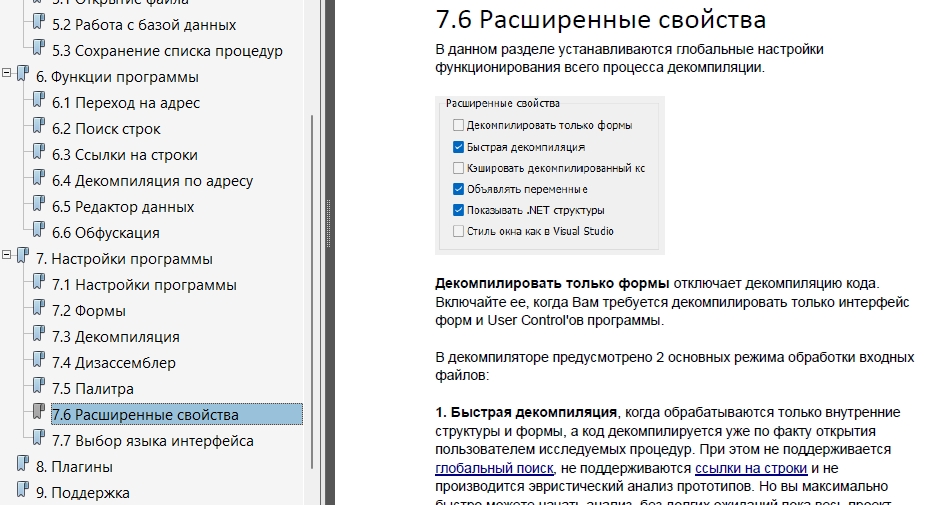Click the book icon beside 6. Функции программы
The image size is (930, 505).
[x=23, y=74]
